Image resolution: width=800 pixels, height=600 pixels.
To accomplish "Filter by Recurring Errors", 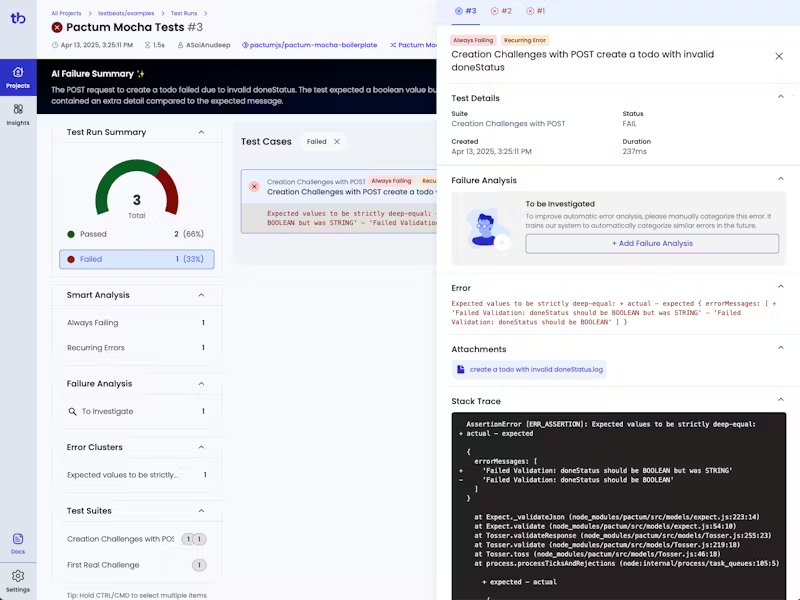I will tap(136, 348).
